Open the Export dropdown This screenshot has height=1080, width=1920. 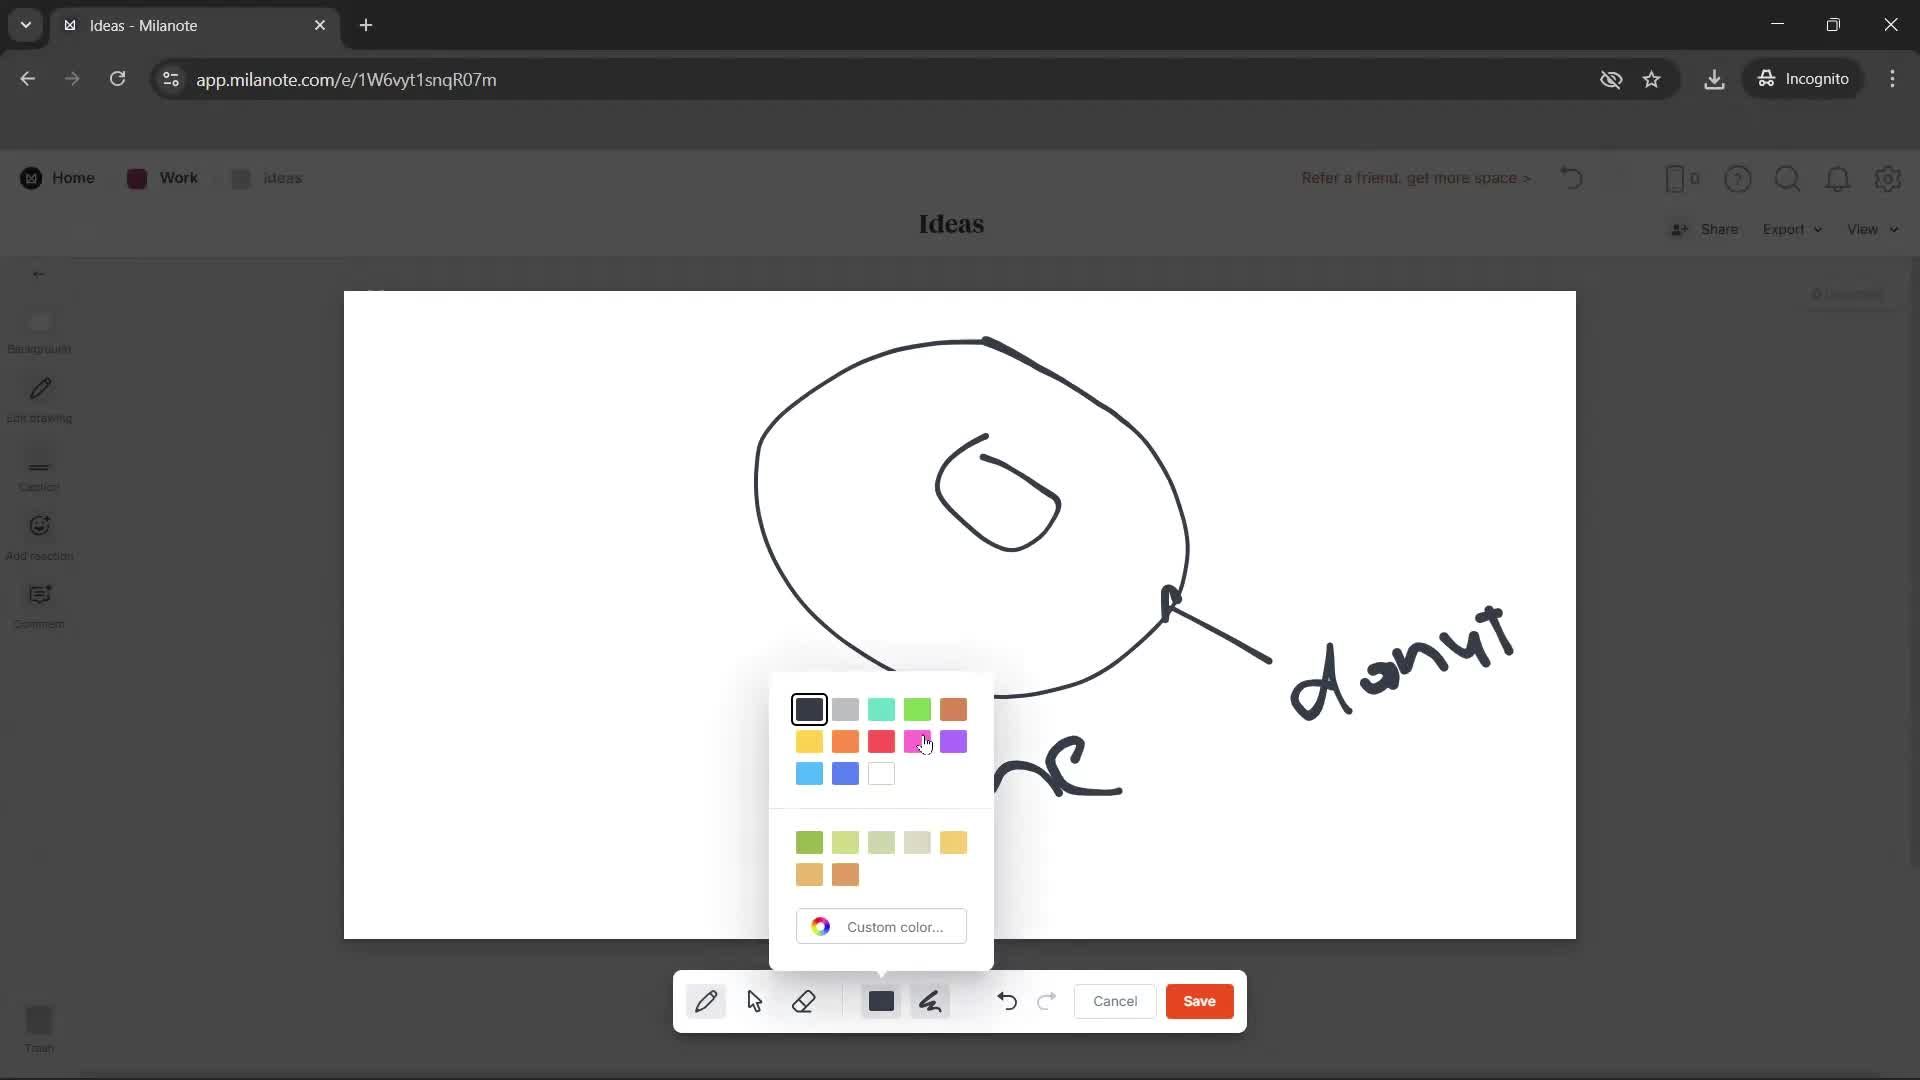click(1791, 229)
